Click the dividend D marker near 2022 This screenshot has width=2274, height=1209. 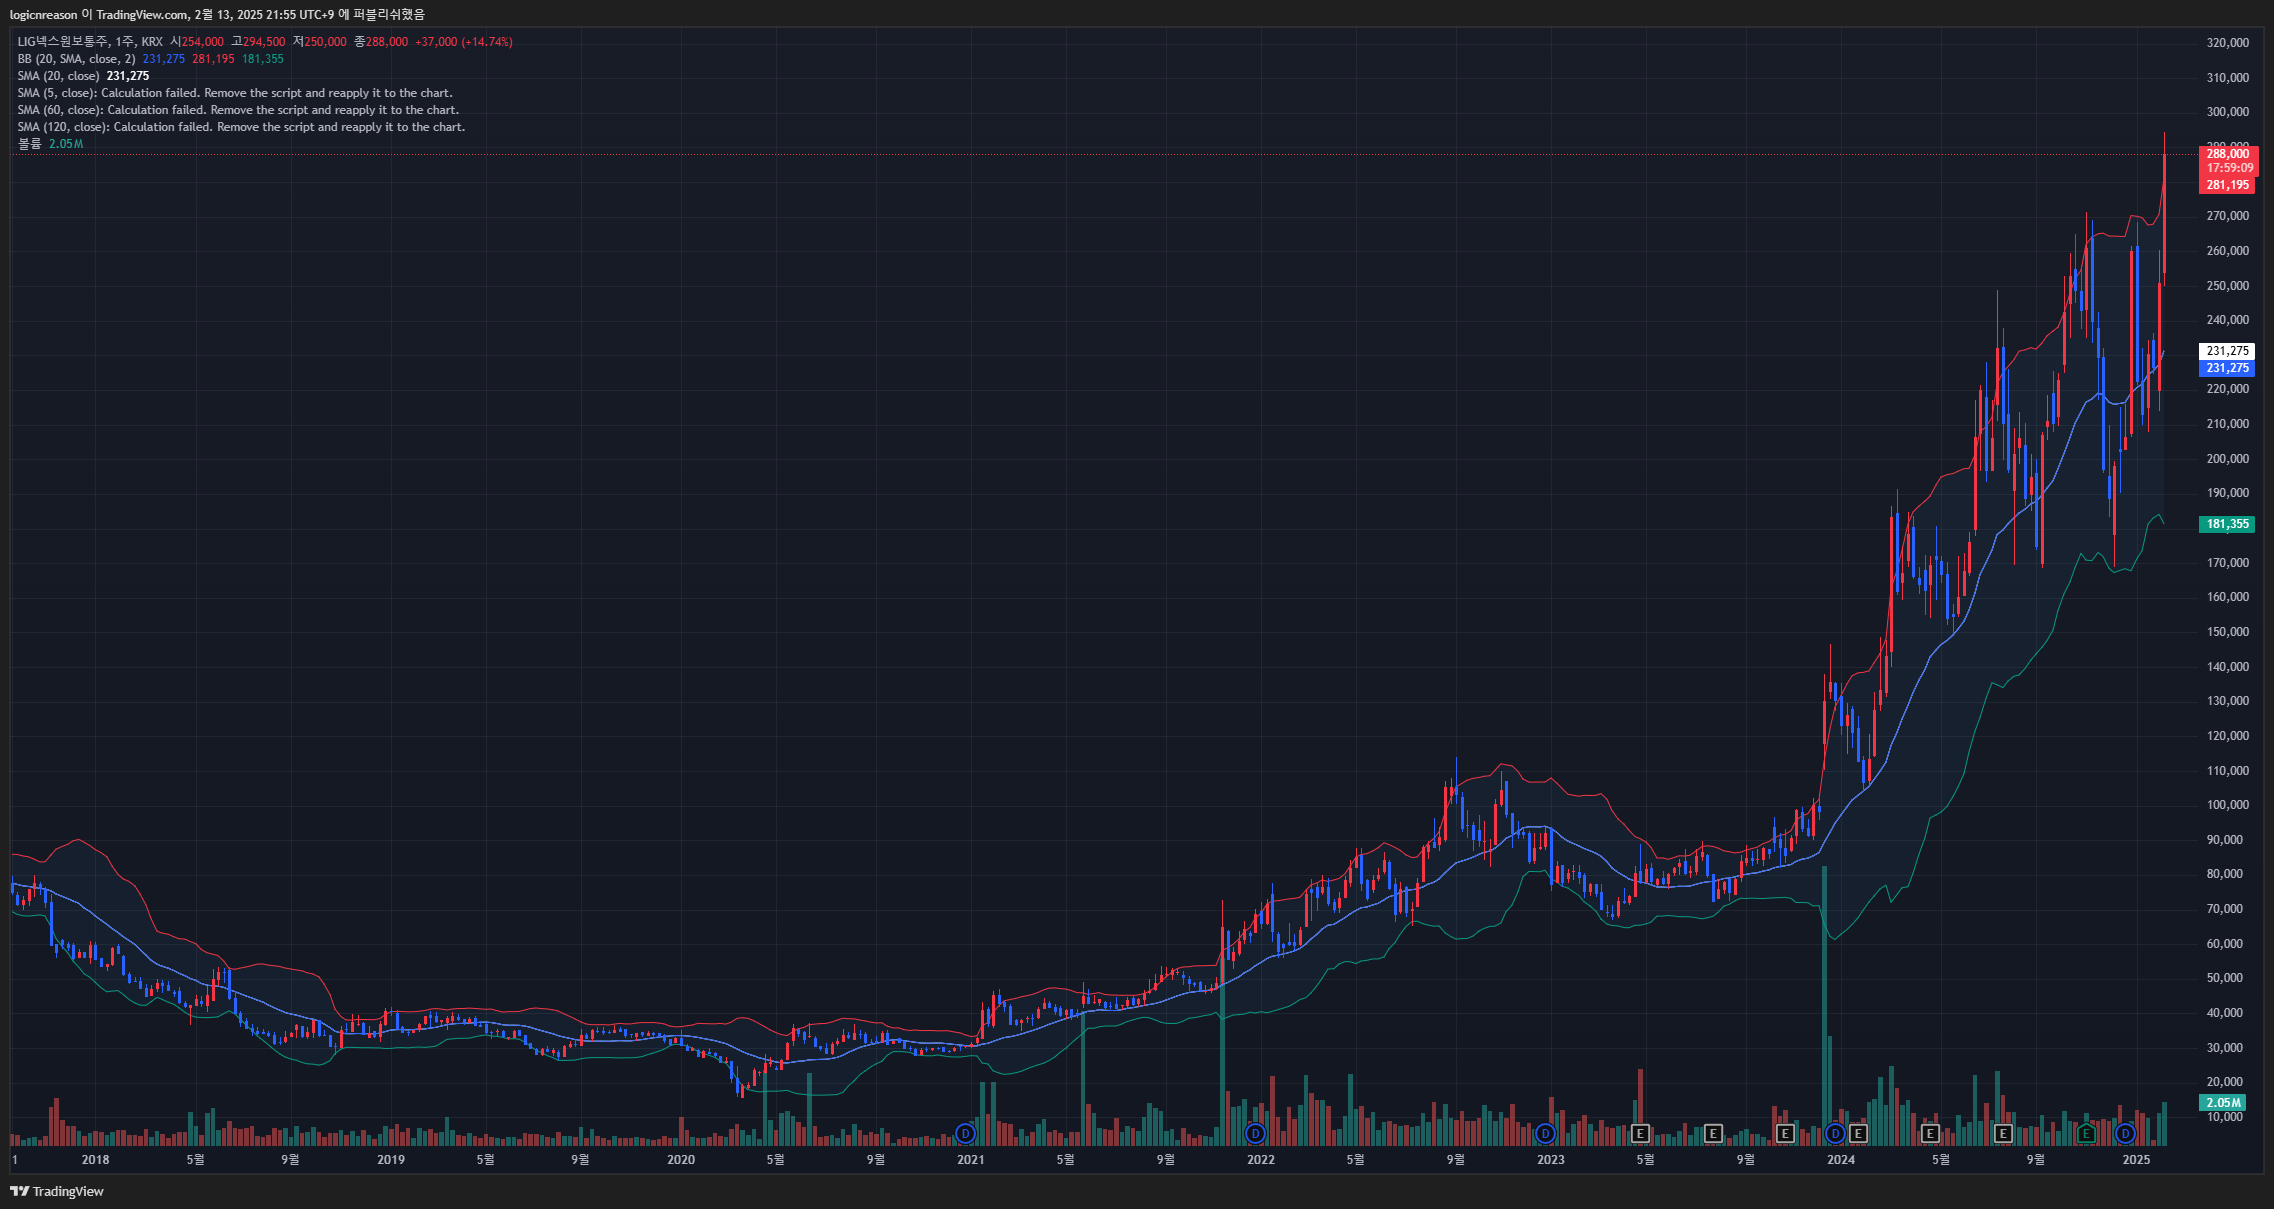[x=1255, y=1133]
